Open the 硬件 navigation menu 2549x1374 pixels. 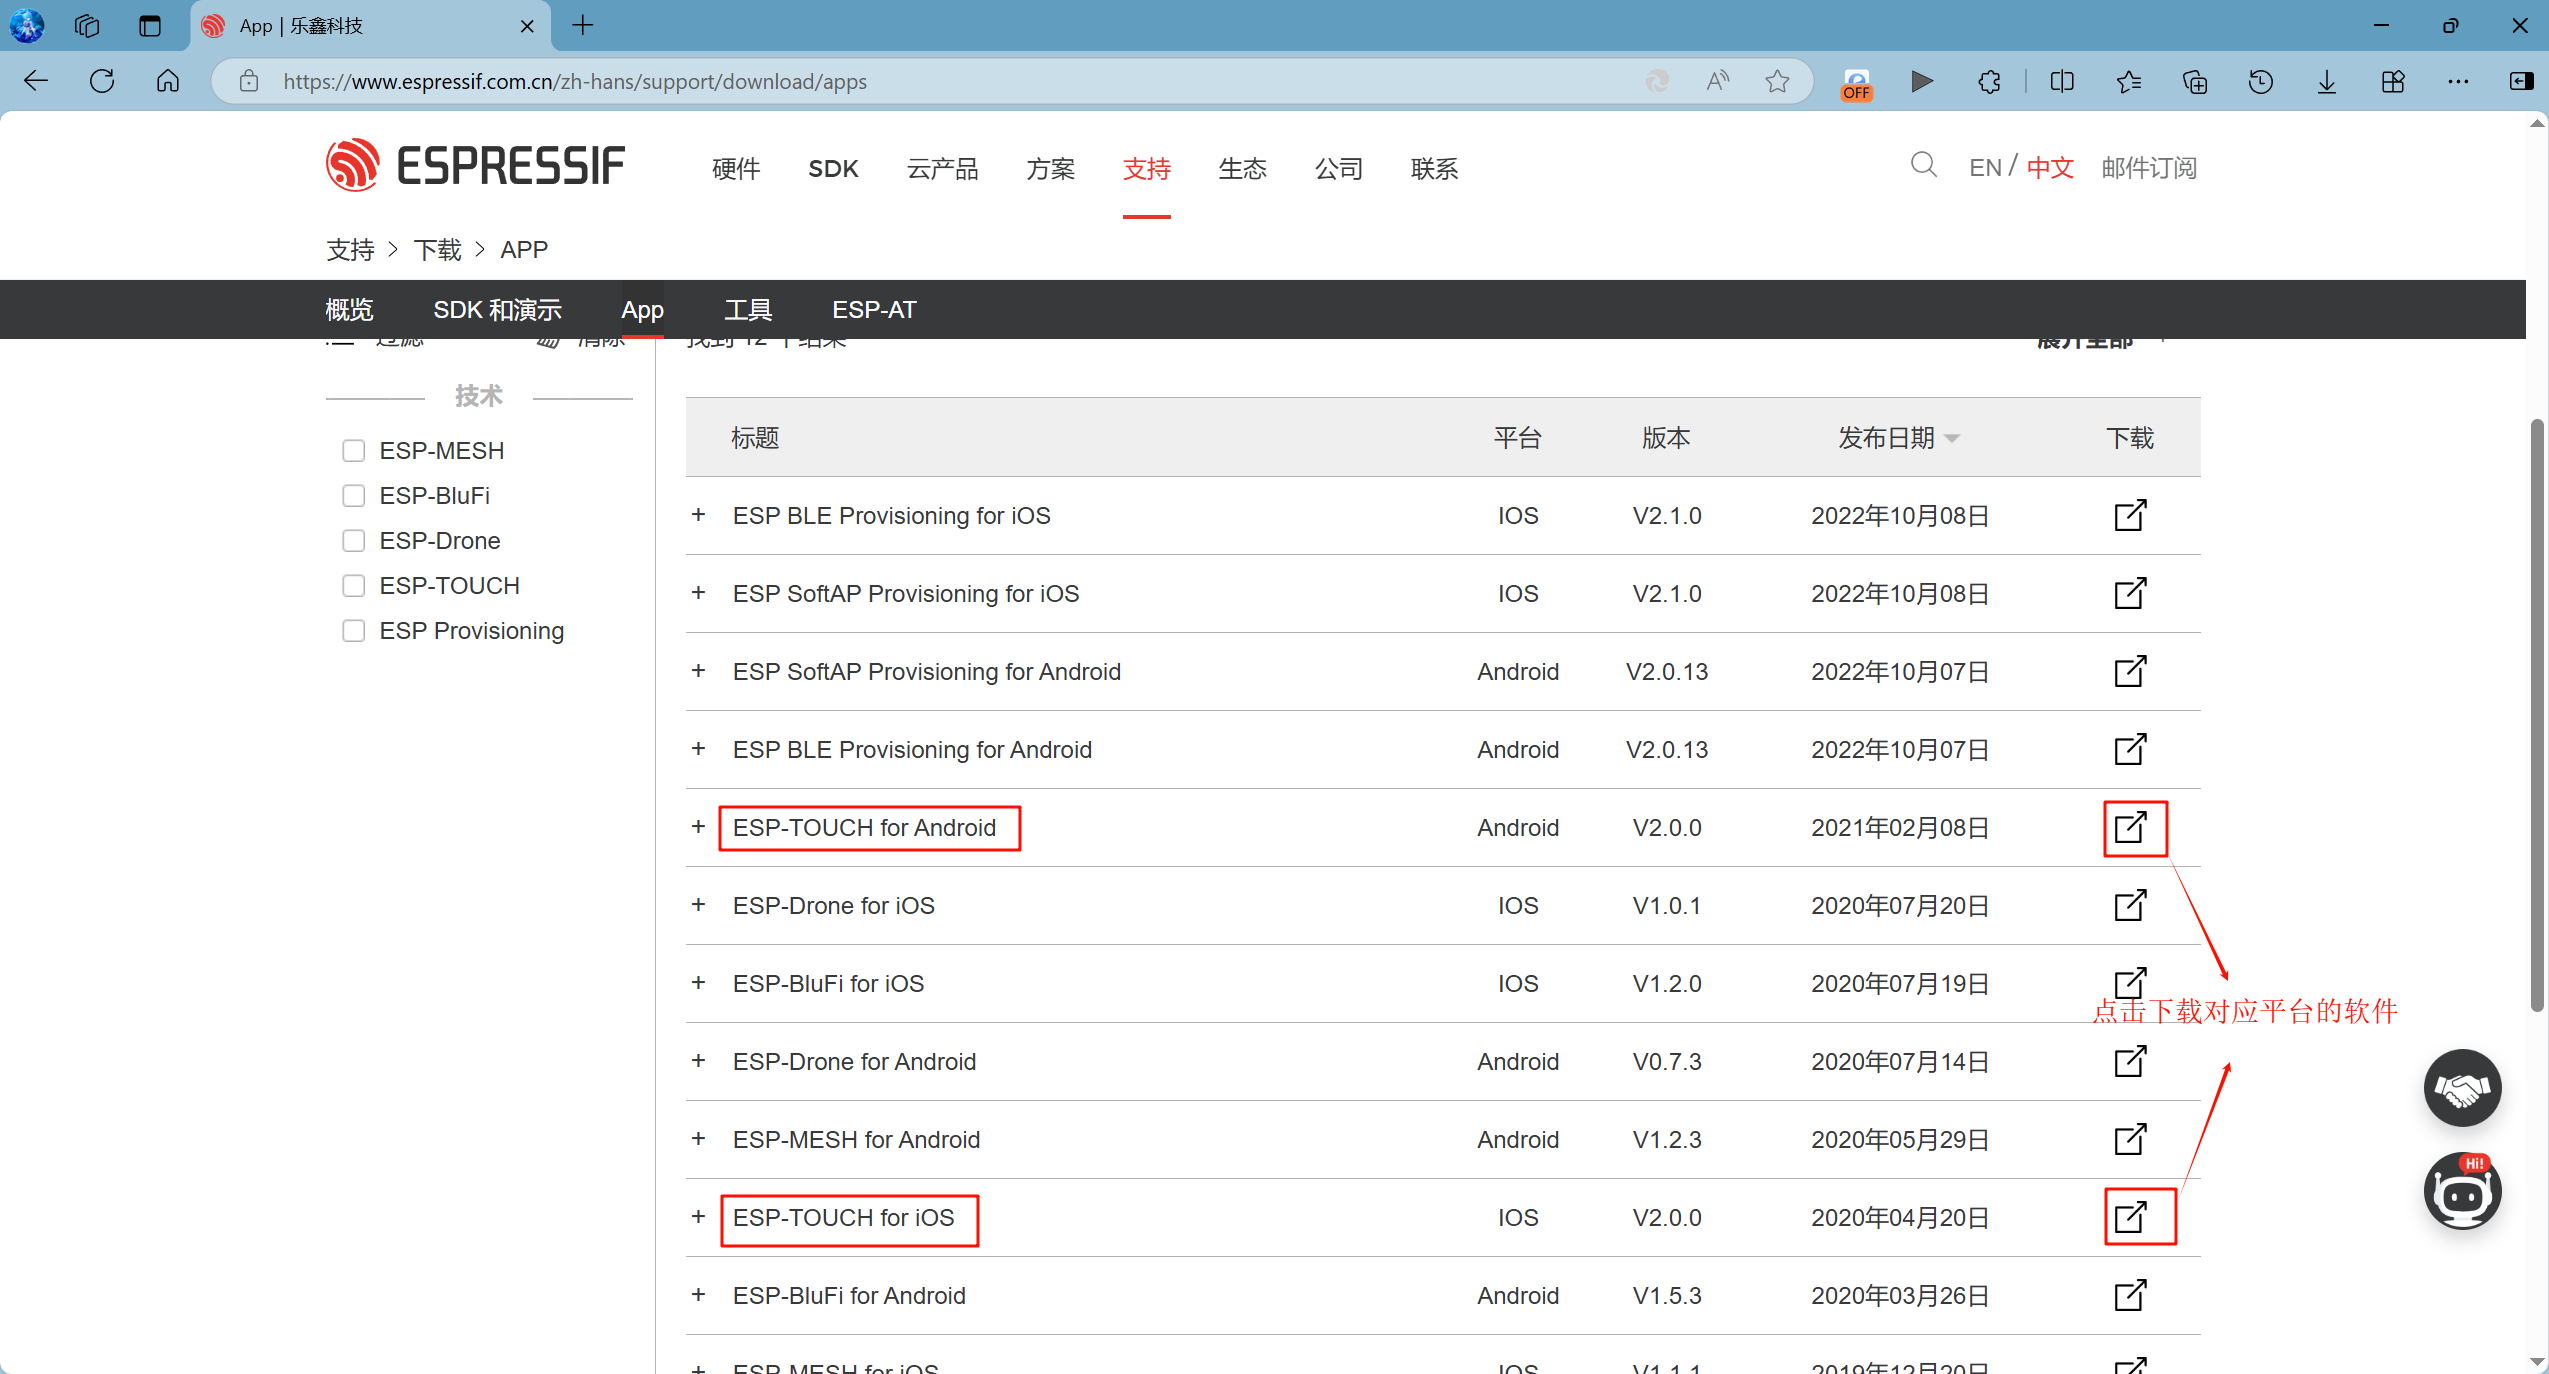coord(736,169)
